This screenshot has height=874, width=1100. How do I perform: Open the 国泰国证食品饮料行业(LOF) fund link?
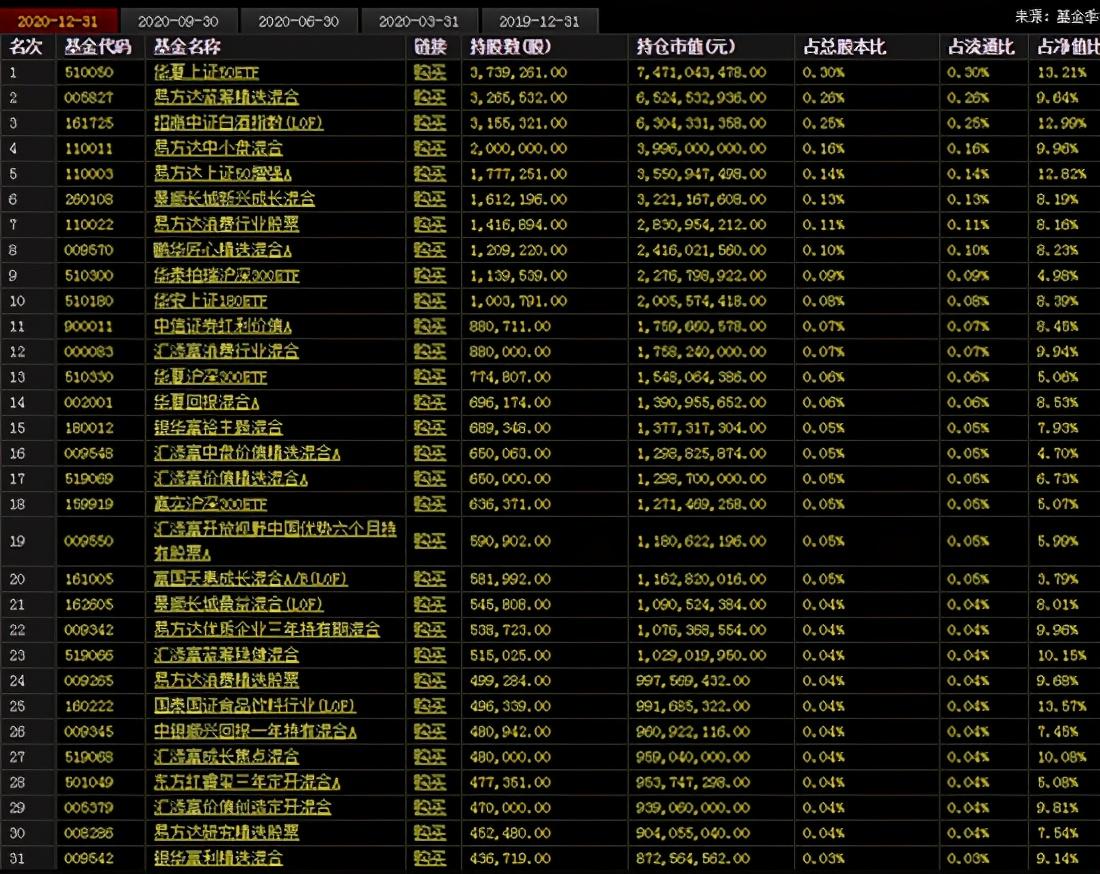click(255, 706)
